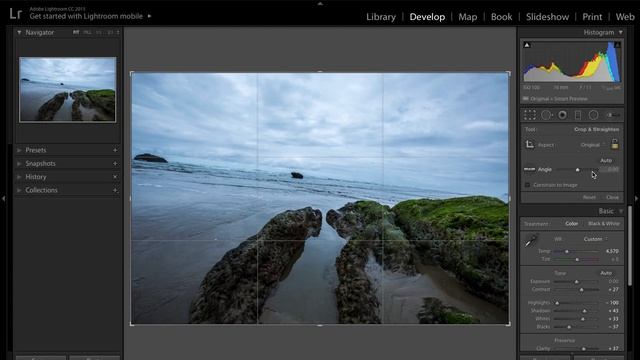The height and width of the screenshot is (360, 640).
Task: Expand the Snapshots panel
Action: [19, 164]
